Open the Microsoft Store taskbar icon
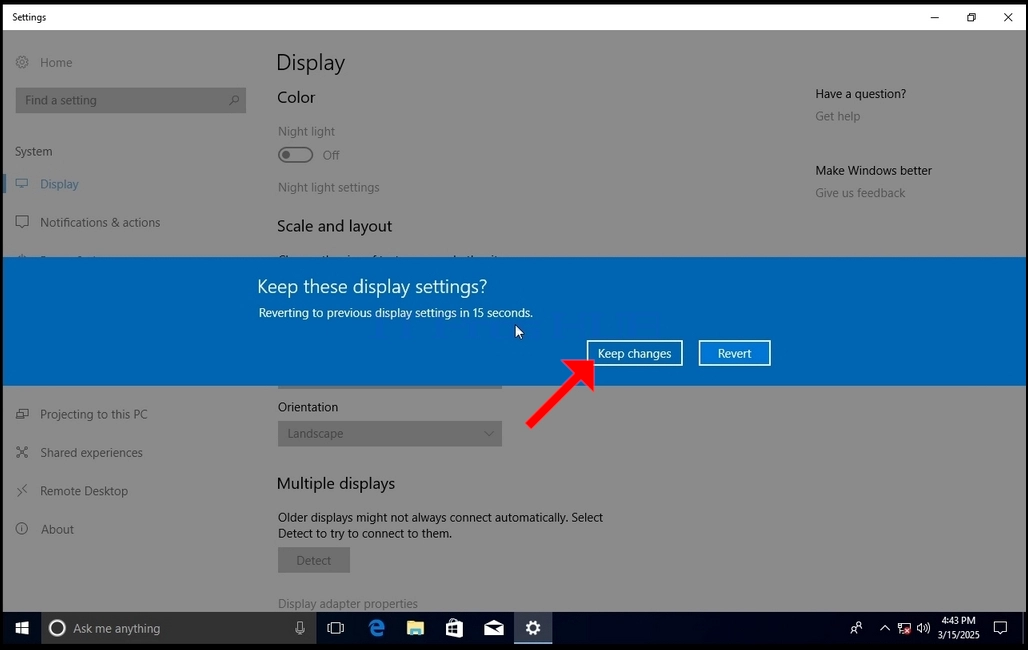The height and width of the screenshot is (650, 1028). click(454, 628)
